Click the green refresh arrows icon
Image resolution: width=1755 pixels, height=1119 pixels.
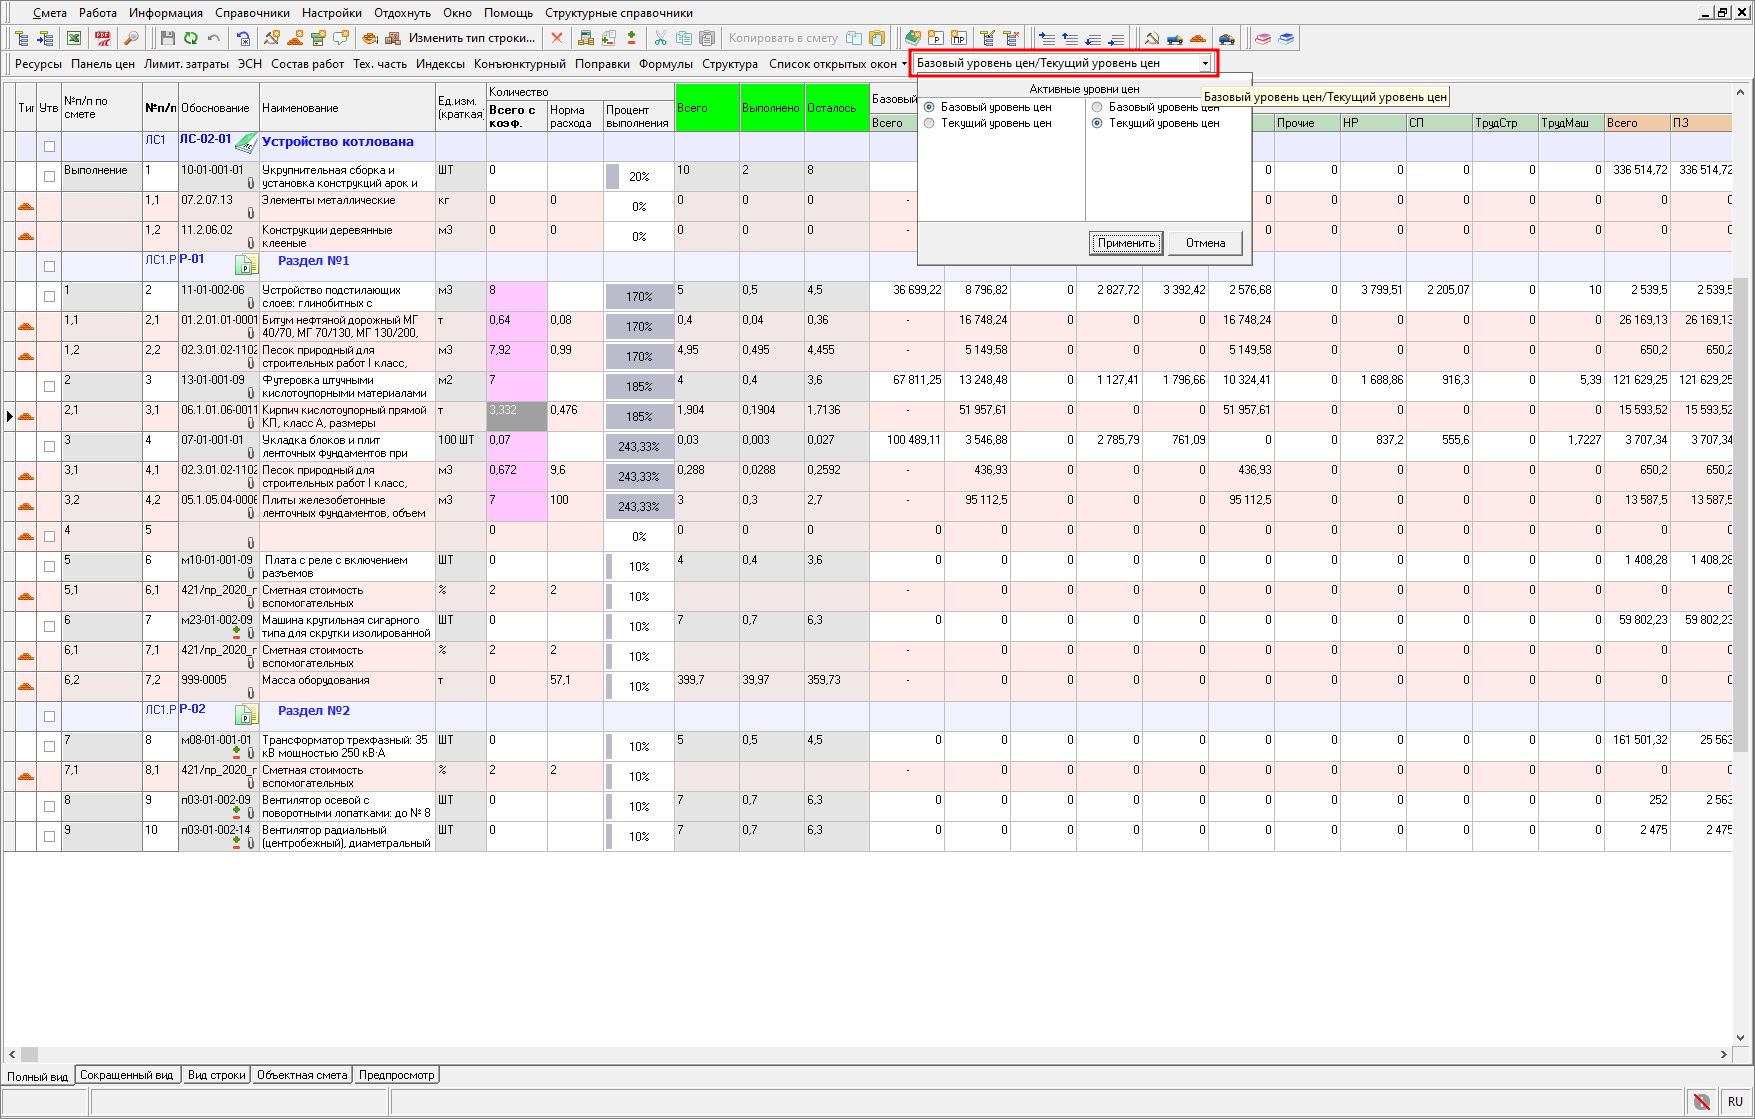[x=190, y=38]
